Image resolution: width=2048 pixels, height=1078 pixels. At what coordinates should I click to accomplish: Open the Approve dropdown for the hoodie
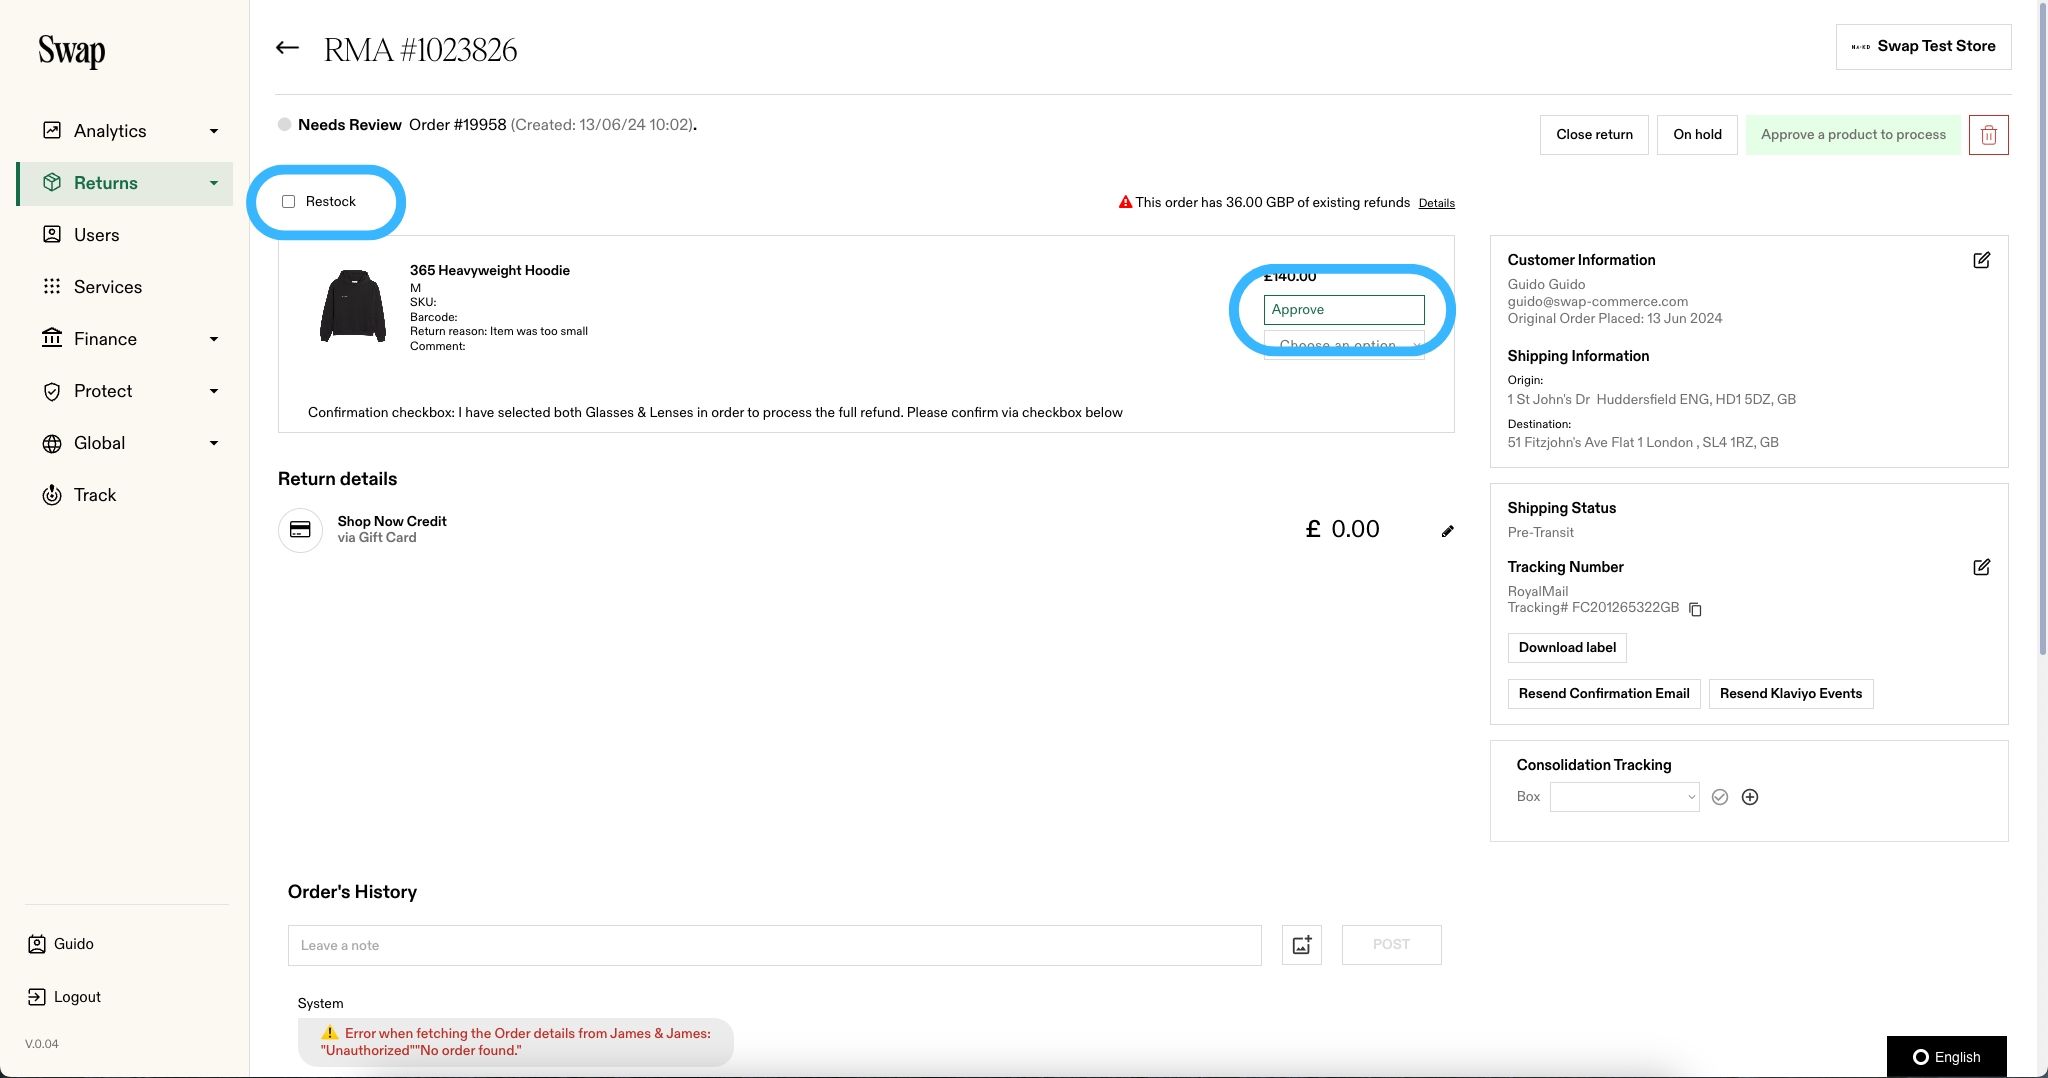click(x=1344, y=310)
